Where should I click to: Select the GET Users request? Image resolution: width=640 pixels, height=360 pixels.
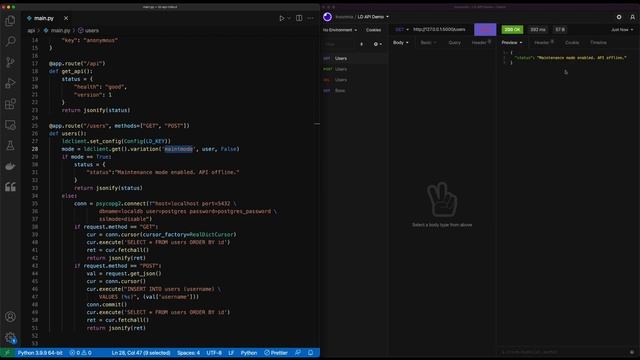coord(355,58)
